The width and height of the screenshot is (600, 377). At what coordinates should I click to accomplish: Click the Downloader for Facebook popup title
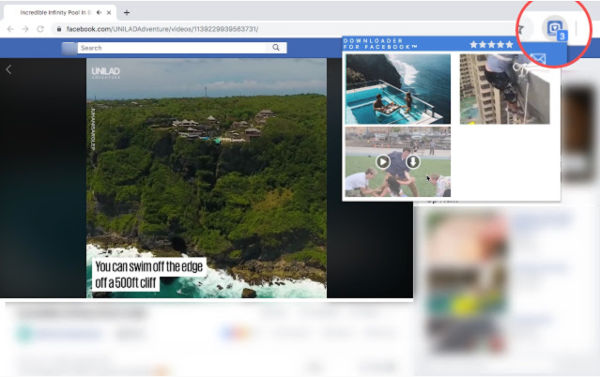pyautogui.click(x=380, y=44)
